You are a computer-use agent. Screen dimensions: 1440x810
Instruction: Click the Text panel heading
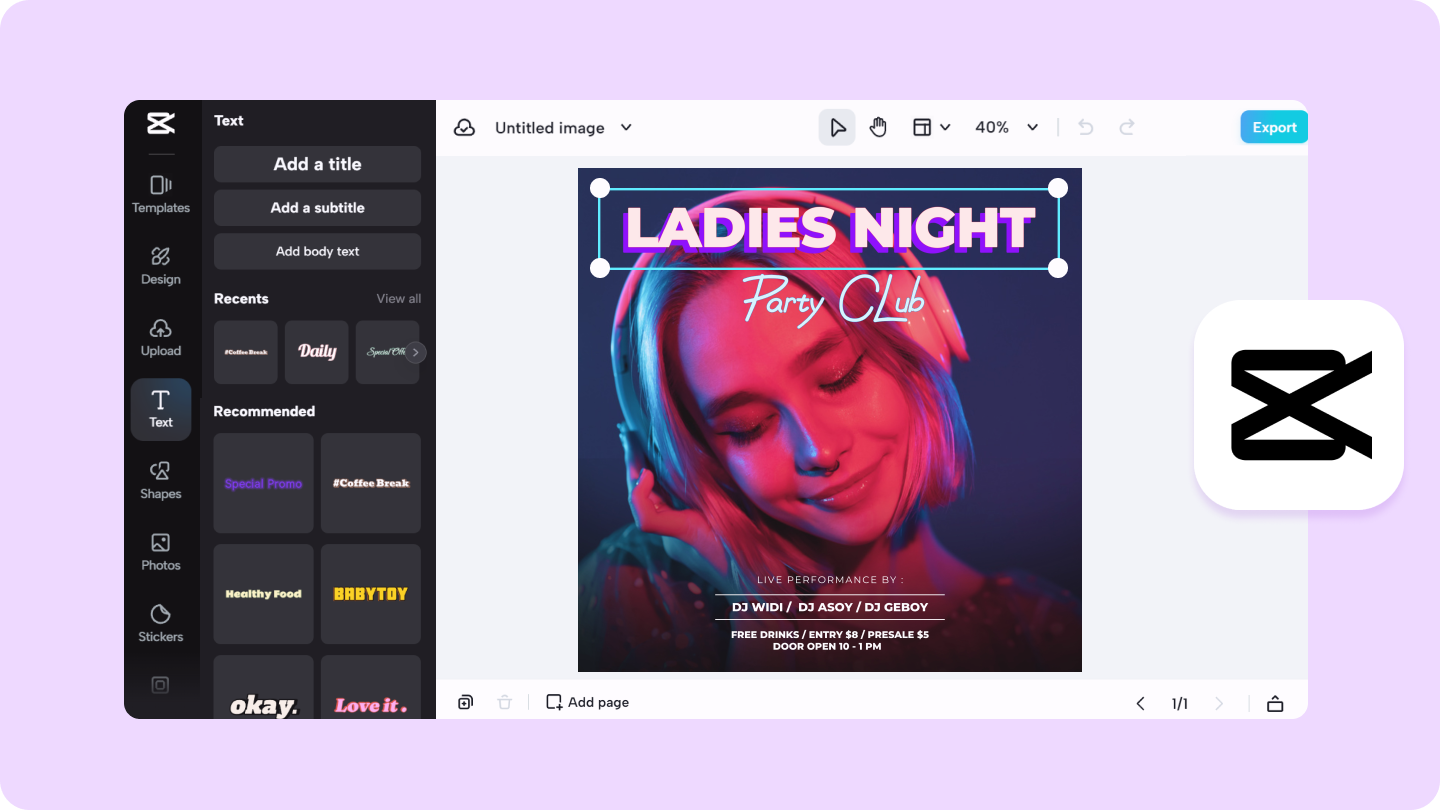coord(229,120)
